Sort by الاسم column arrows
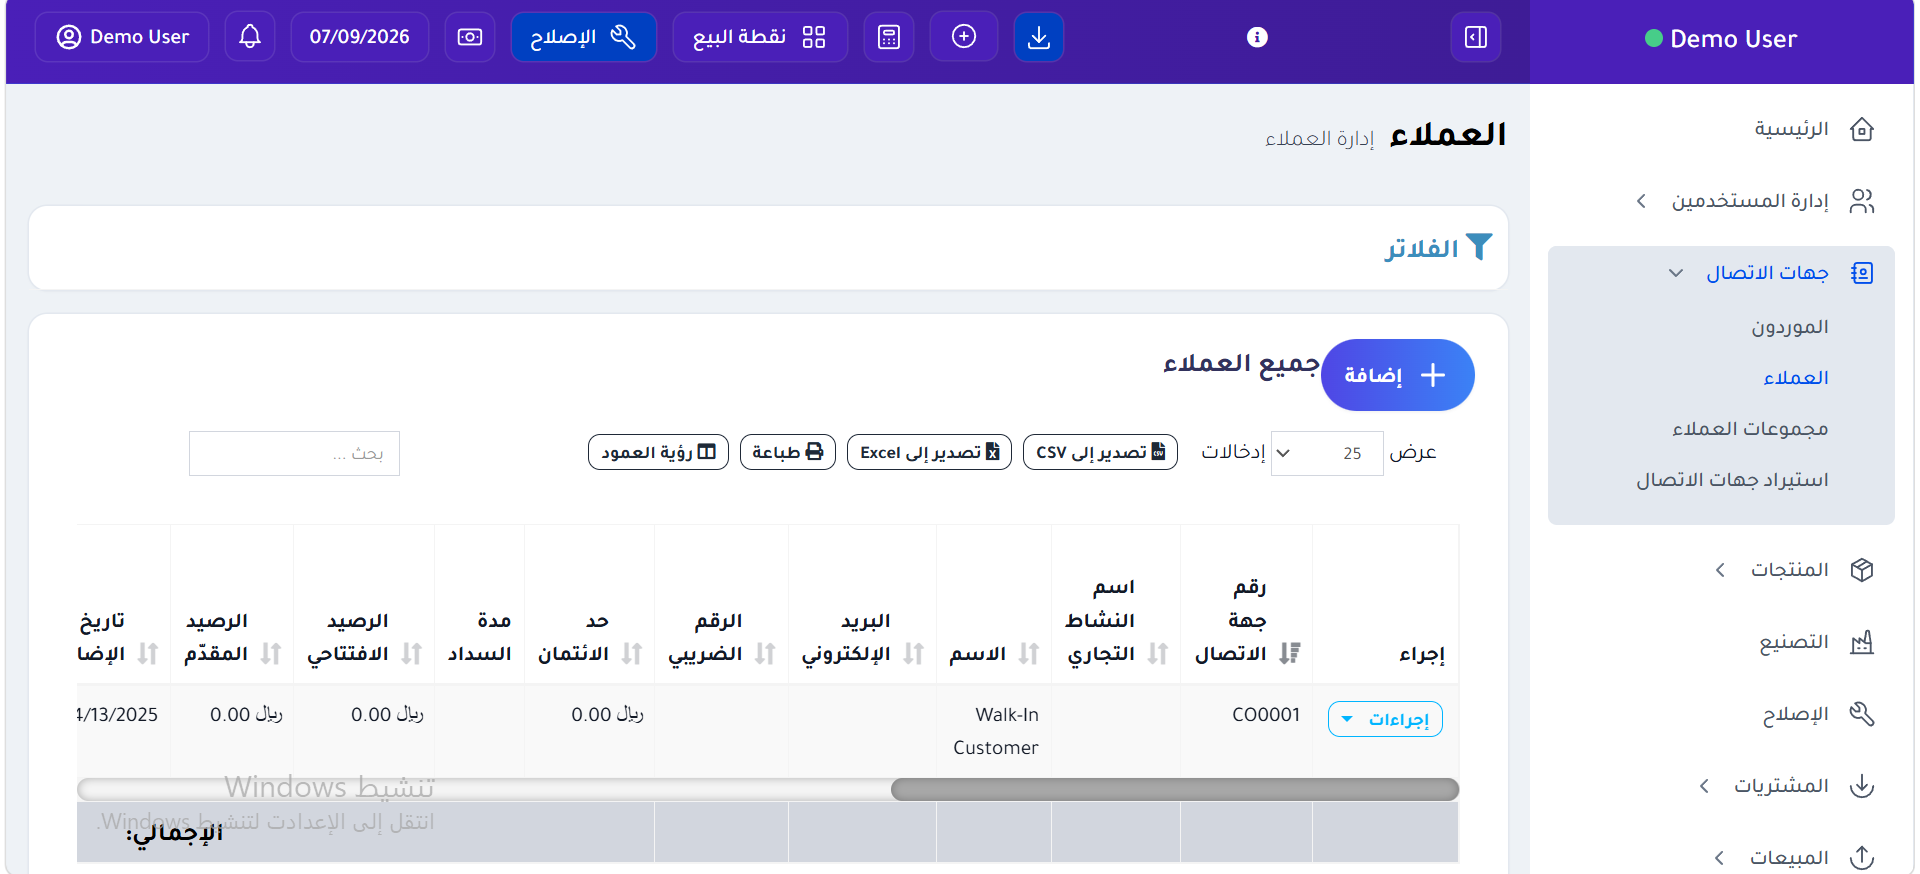 pyautogui.click(x=1029, y=654)
